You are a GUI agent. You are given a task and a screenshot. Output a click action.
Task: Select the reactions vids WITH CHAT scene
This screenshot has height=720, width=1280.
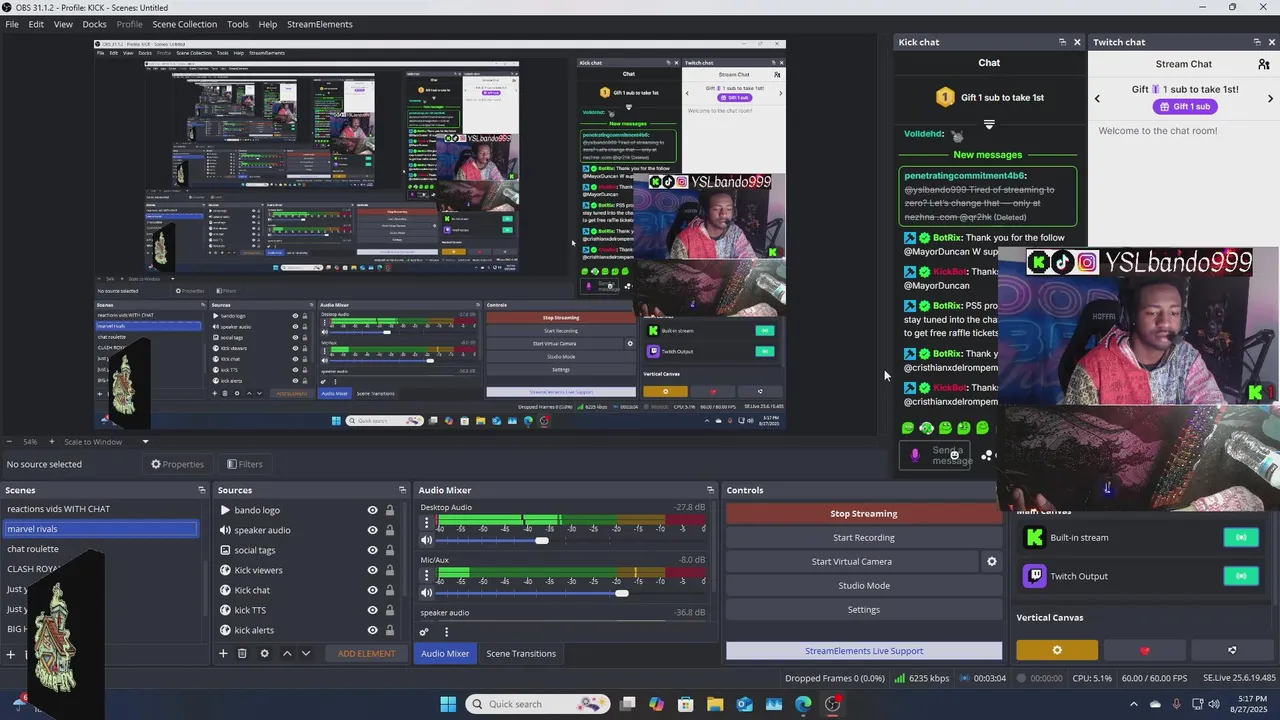pyautogui.click(x=101, y=509)
